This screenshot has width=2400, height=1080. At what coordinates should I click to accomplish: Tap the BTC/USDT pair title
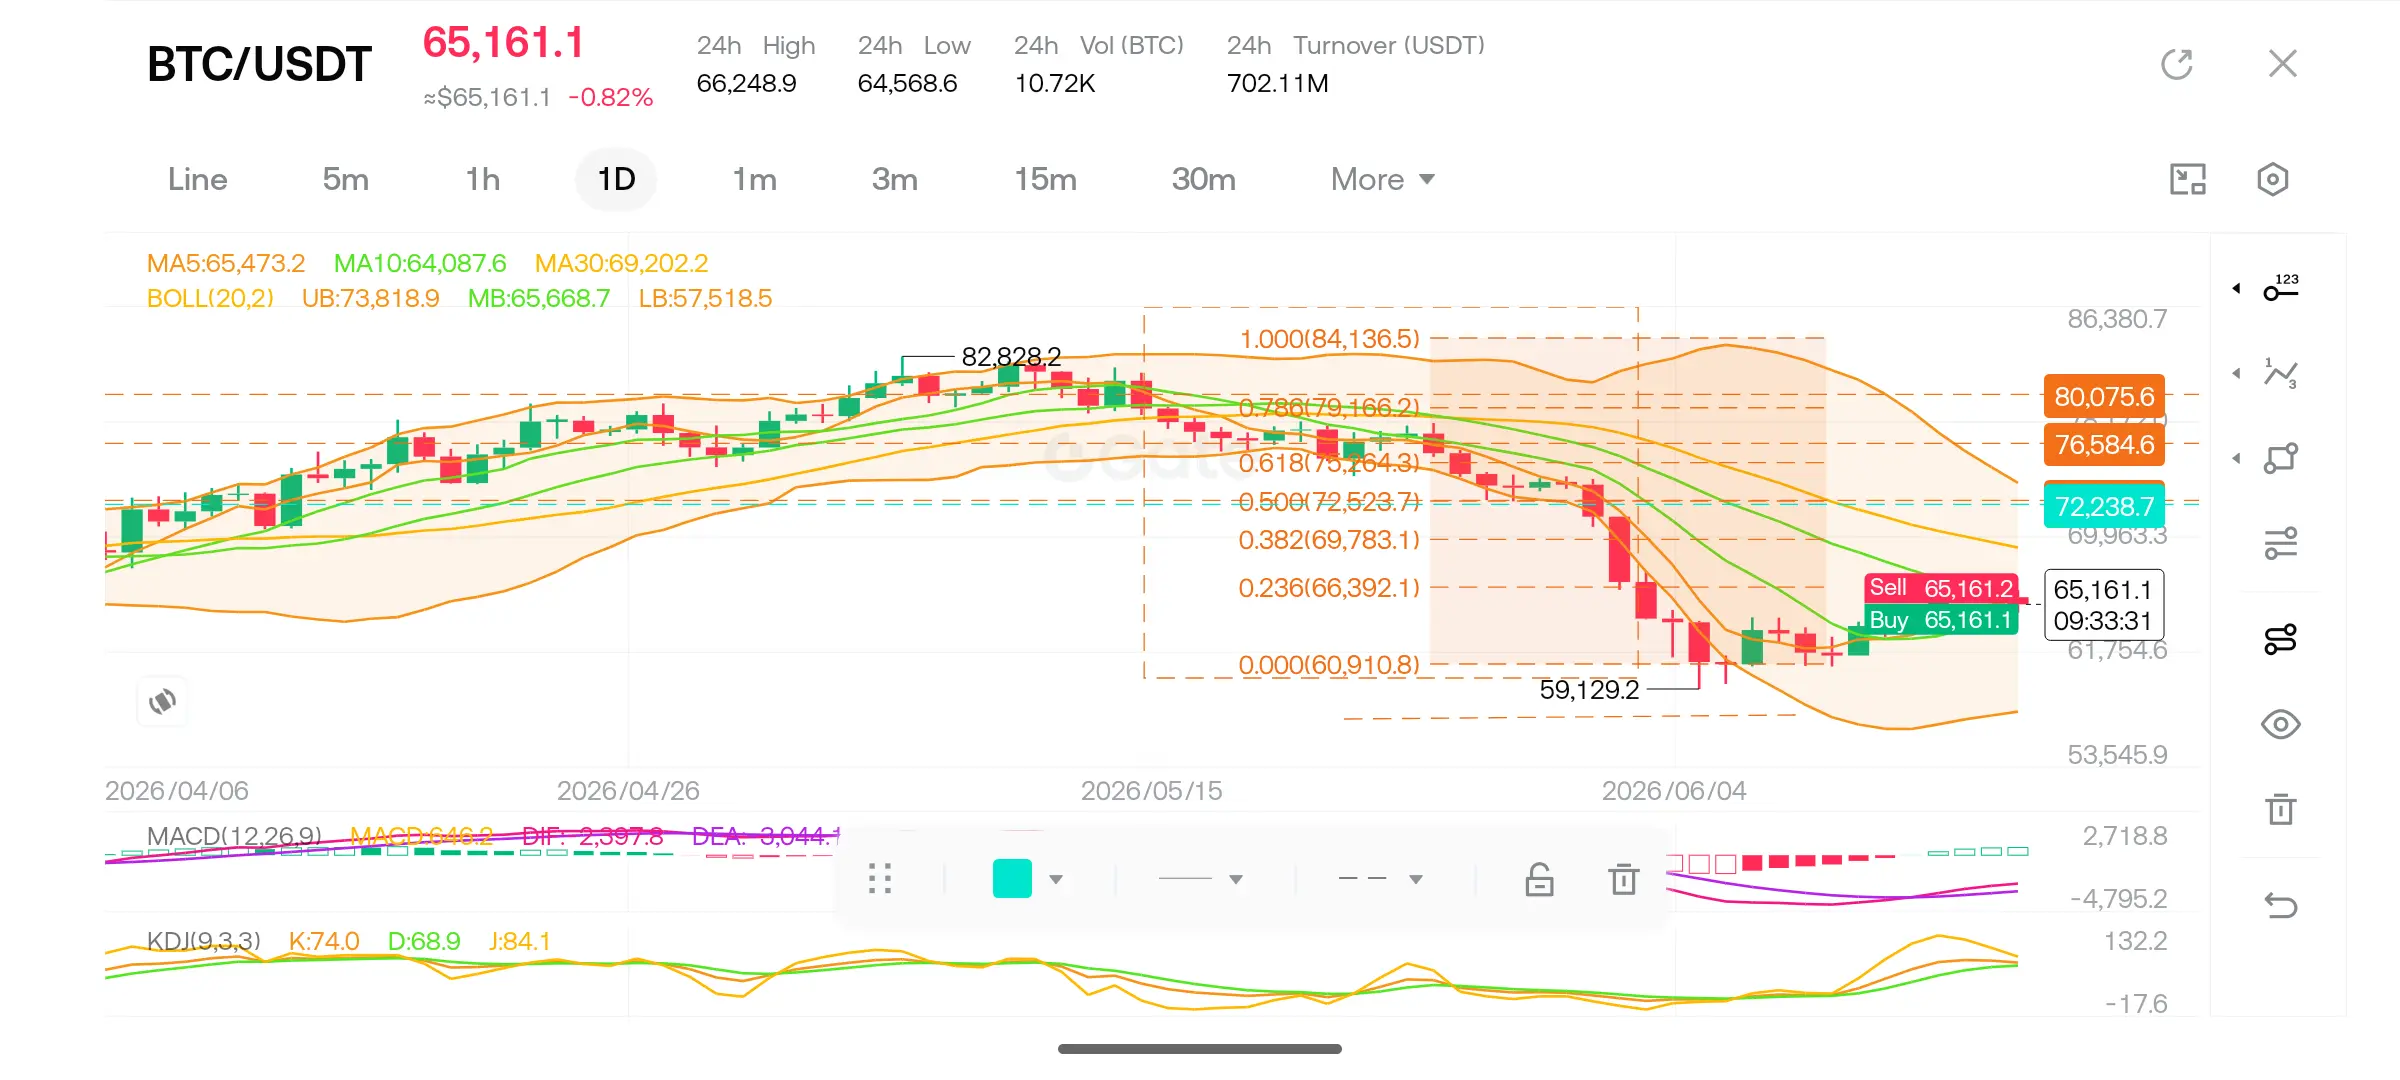(259, 64)
